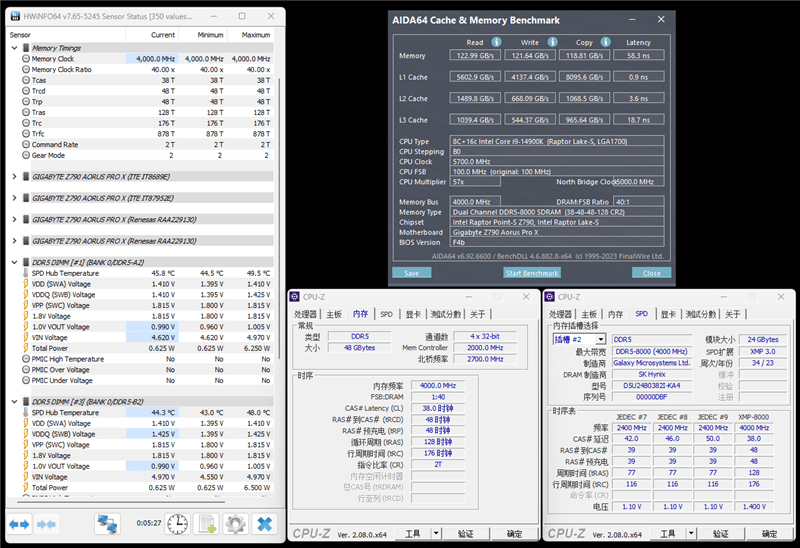Open SPD tab in memory CPU-Z window
The width and height of the screenshot is (800, 548).
coord(386,314)
